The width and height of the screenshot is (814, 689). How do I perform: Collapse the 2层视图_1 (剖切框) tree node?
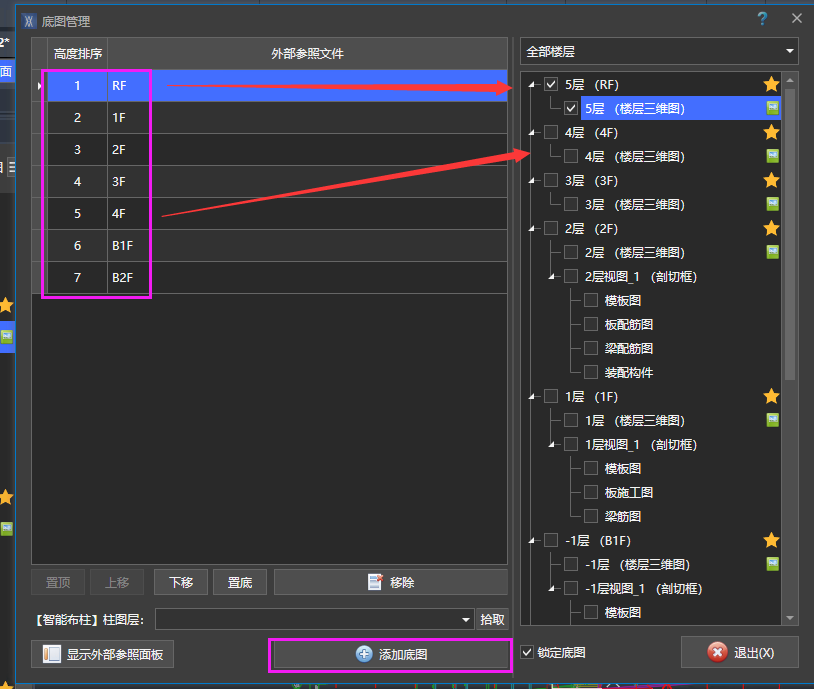click(551, 276)
